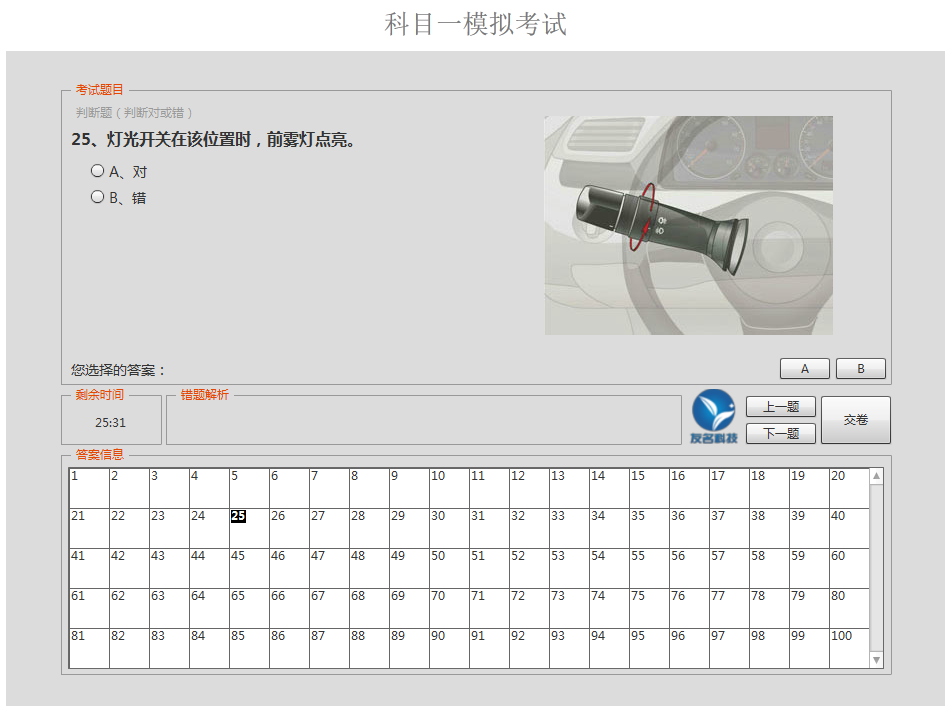Click the 错题解析 explanation box

(423, 420)
